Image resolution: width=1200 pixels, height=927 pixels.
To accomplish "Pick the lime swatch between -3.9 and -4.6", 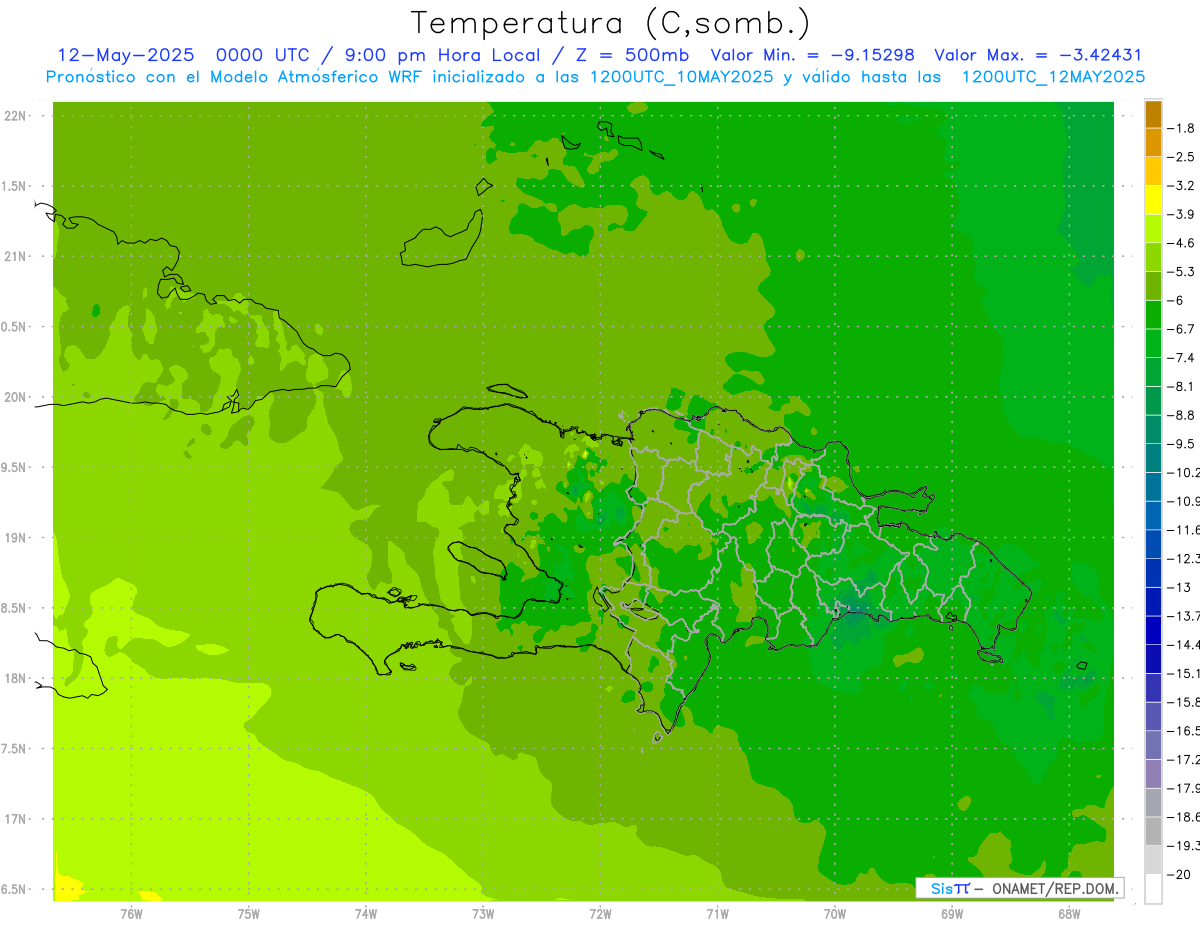I will [x=1153, y=229].
